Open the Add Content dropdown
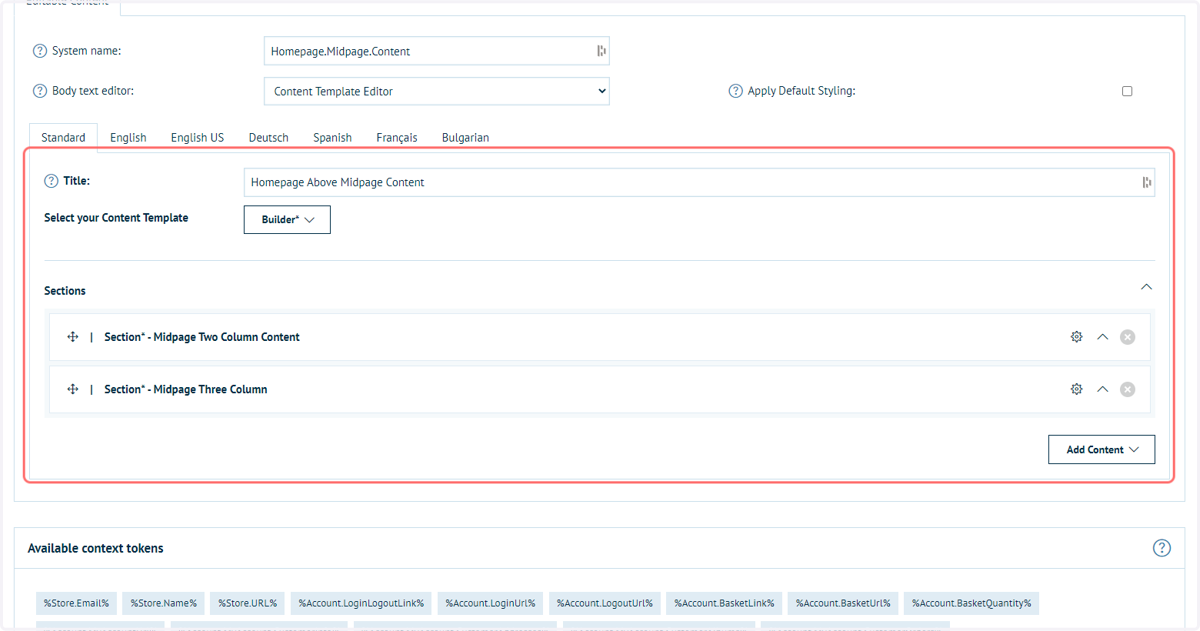This screenshot has width=1200, height=631. point(1101,449)
